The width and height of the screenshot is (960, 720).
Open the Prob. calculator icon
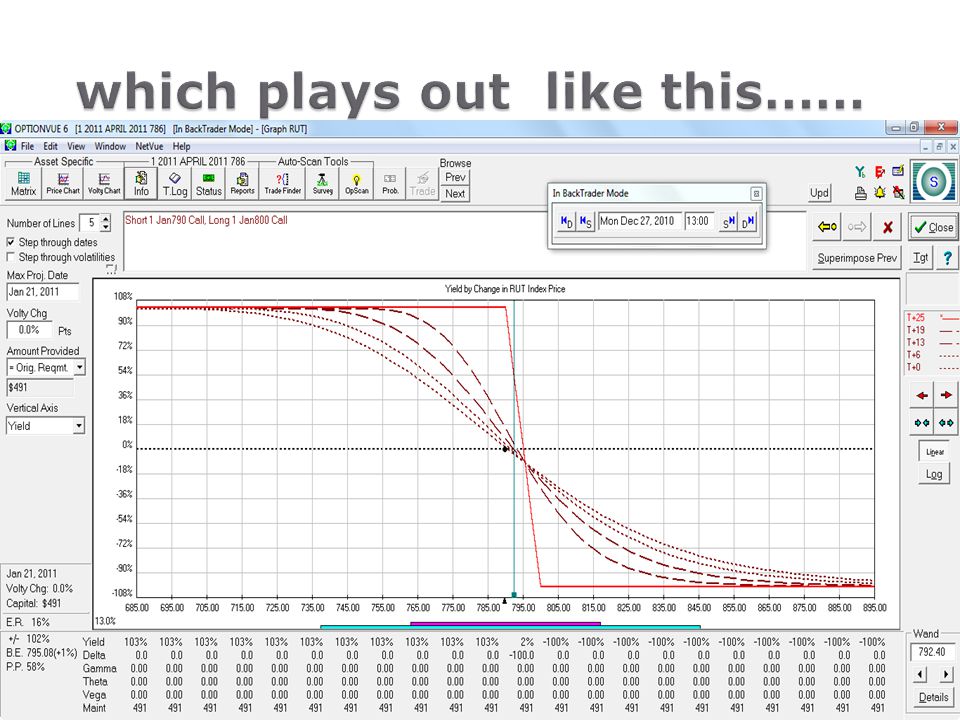tap(391, 184)
